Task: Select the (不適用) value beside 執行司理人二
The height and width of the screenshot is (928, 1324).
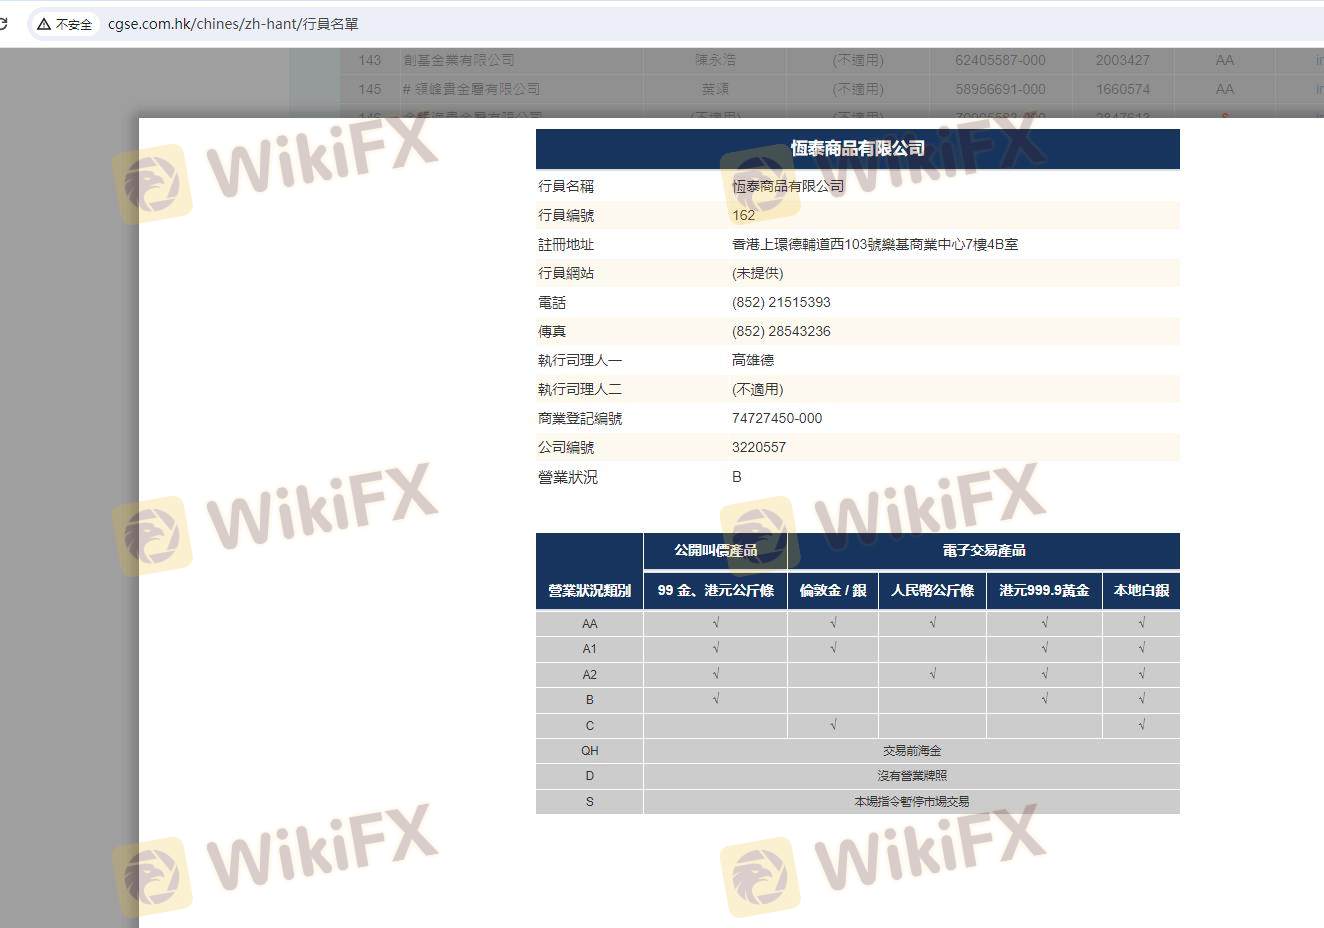Action: coord(758,389)
